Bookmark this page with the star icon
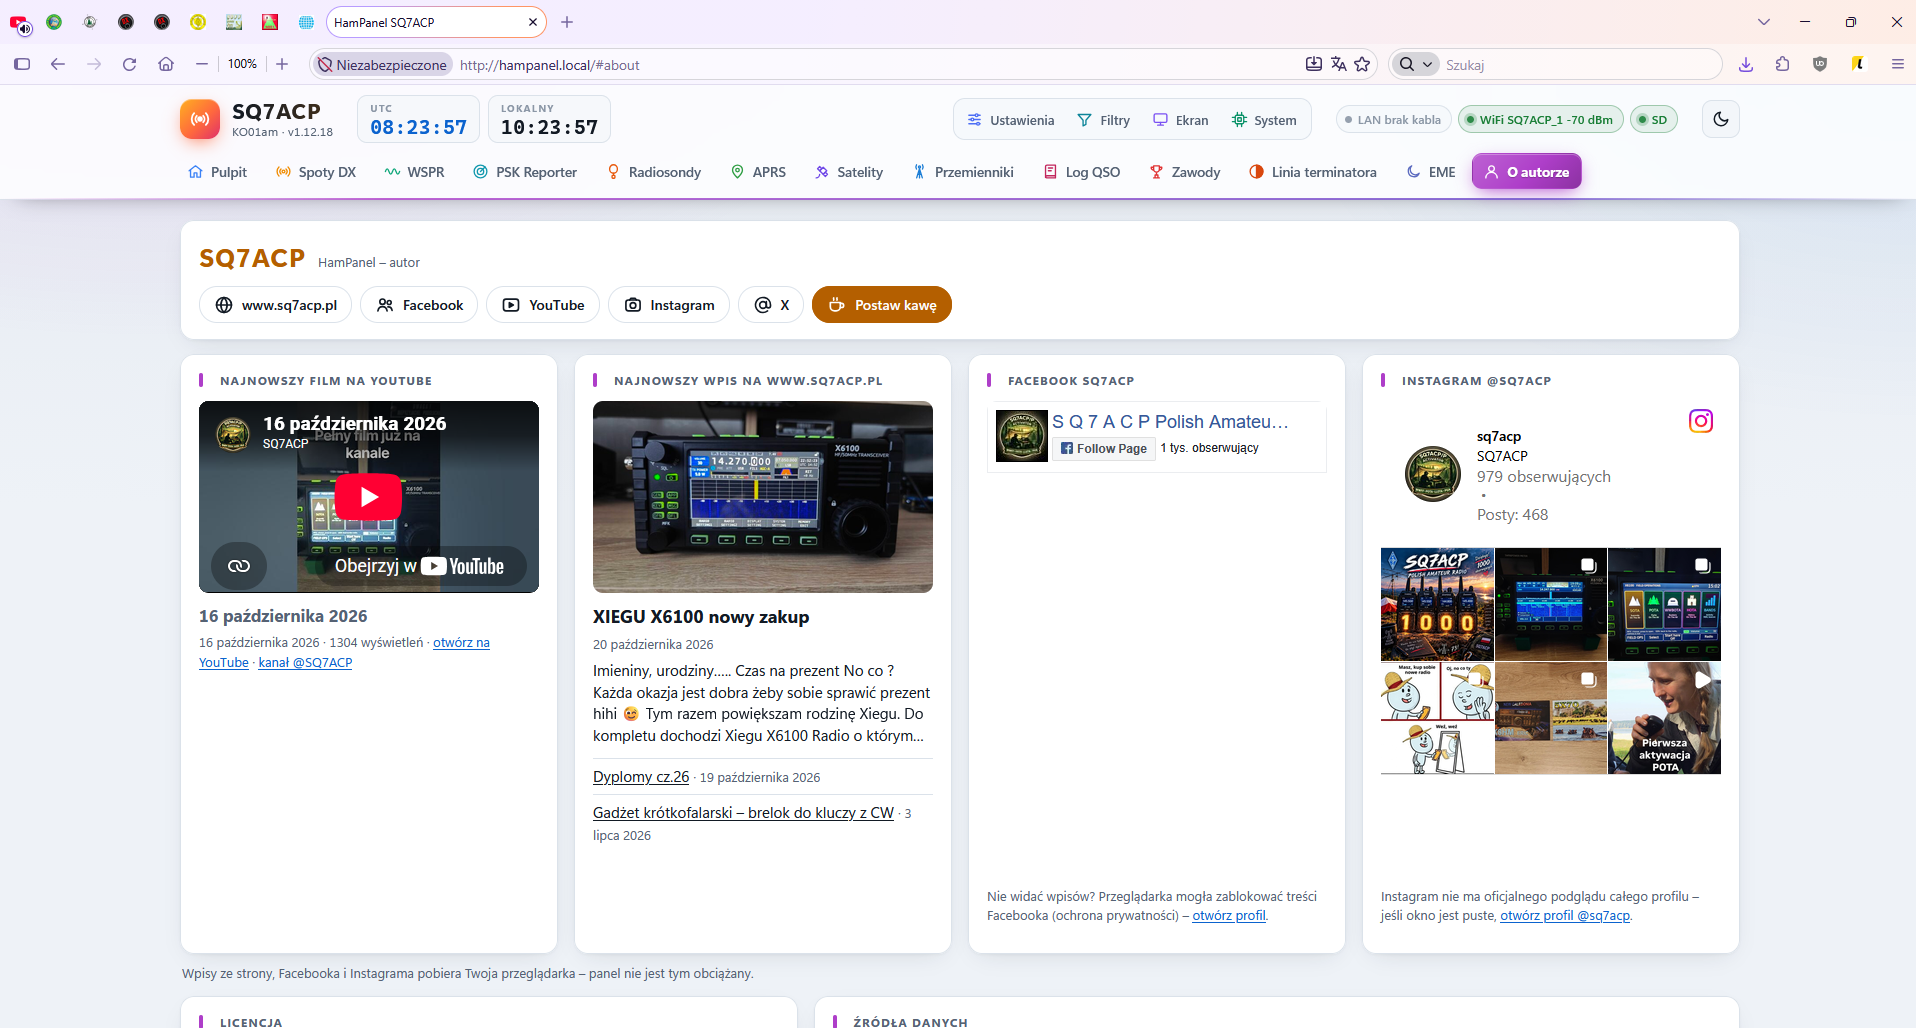Image resolution: width=1916 pixels, height=1028 pixels. click(1362, 64)
